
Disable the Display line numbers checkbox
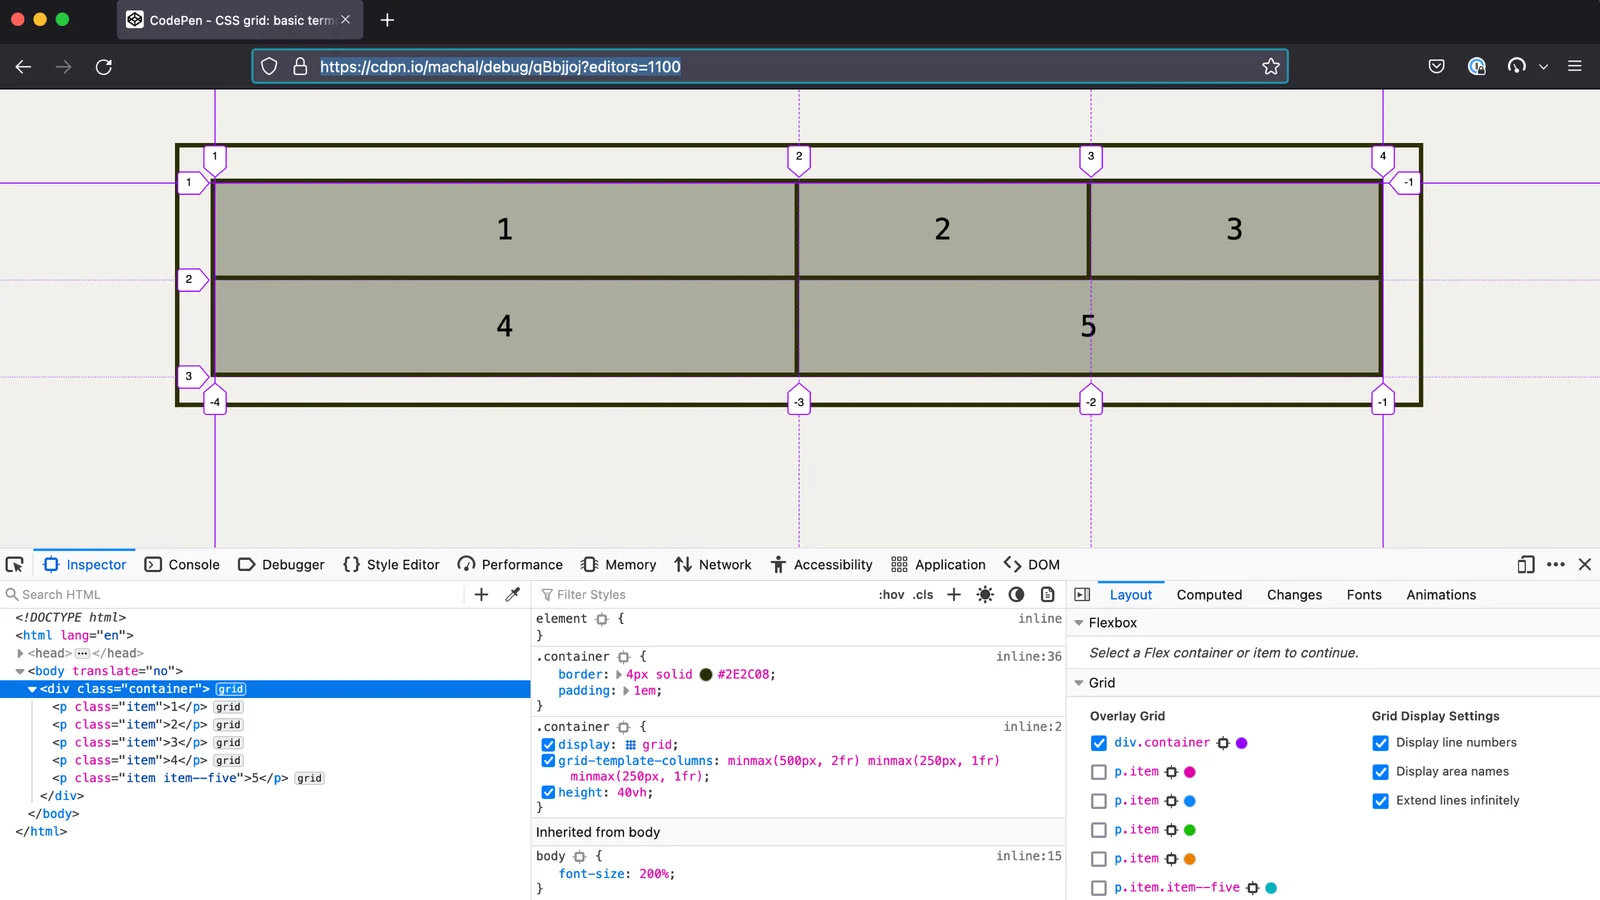click(1380, 742)
